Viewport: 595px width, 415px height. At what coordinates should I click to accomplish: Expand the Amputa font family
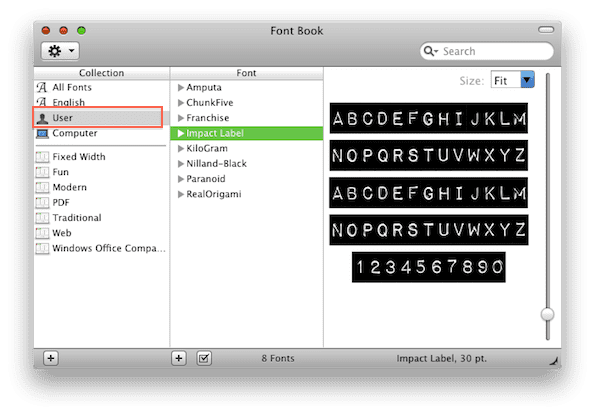tap(181, 88)
